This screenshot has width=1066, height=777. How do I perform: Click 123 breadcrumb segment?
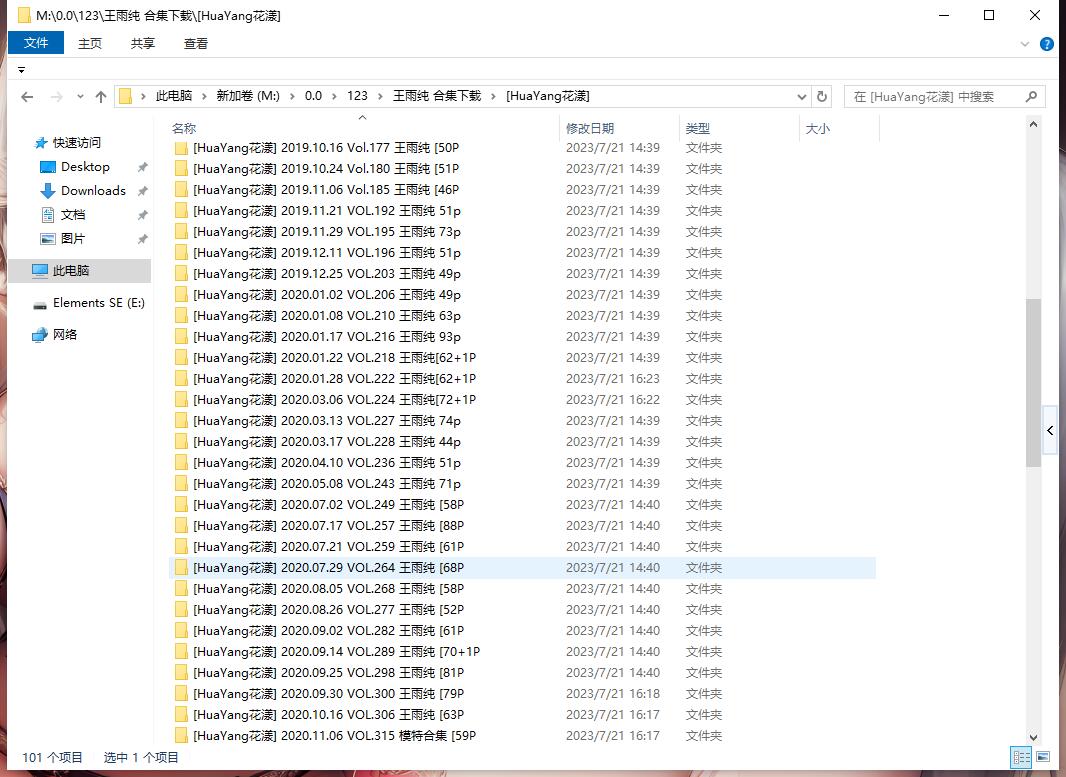pos(358,96)
